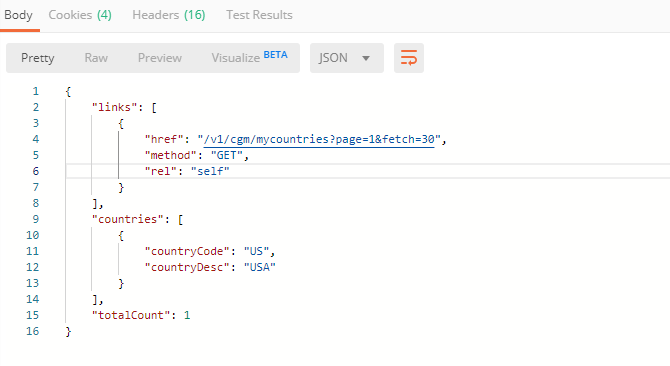The width and height of the screenshot is (670, 366).
Task: Click the "US" value on line 11
Action: coord(256,251)
